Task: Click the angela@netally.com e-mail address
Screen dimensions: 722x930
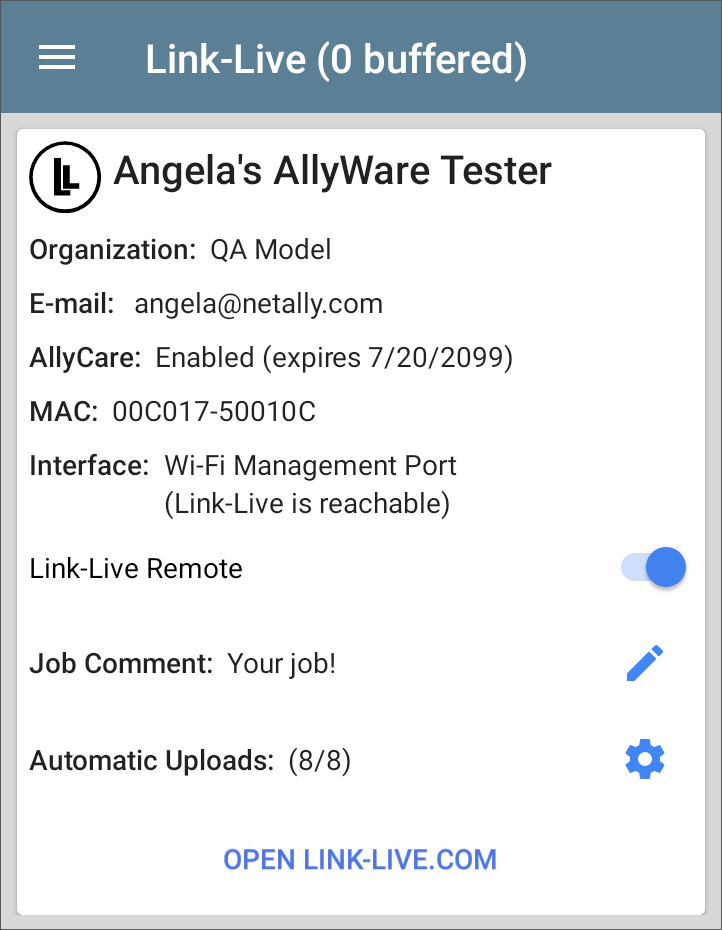Action: point(258,303)
